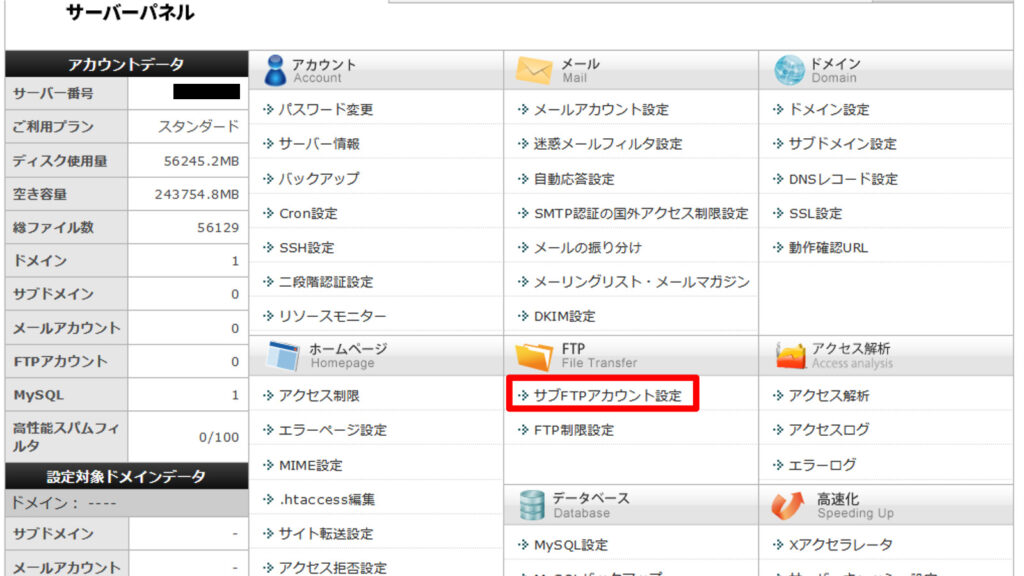
Task: Click the 56245.2MB disk usage value
Action: click(x=201, y=161)
